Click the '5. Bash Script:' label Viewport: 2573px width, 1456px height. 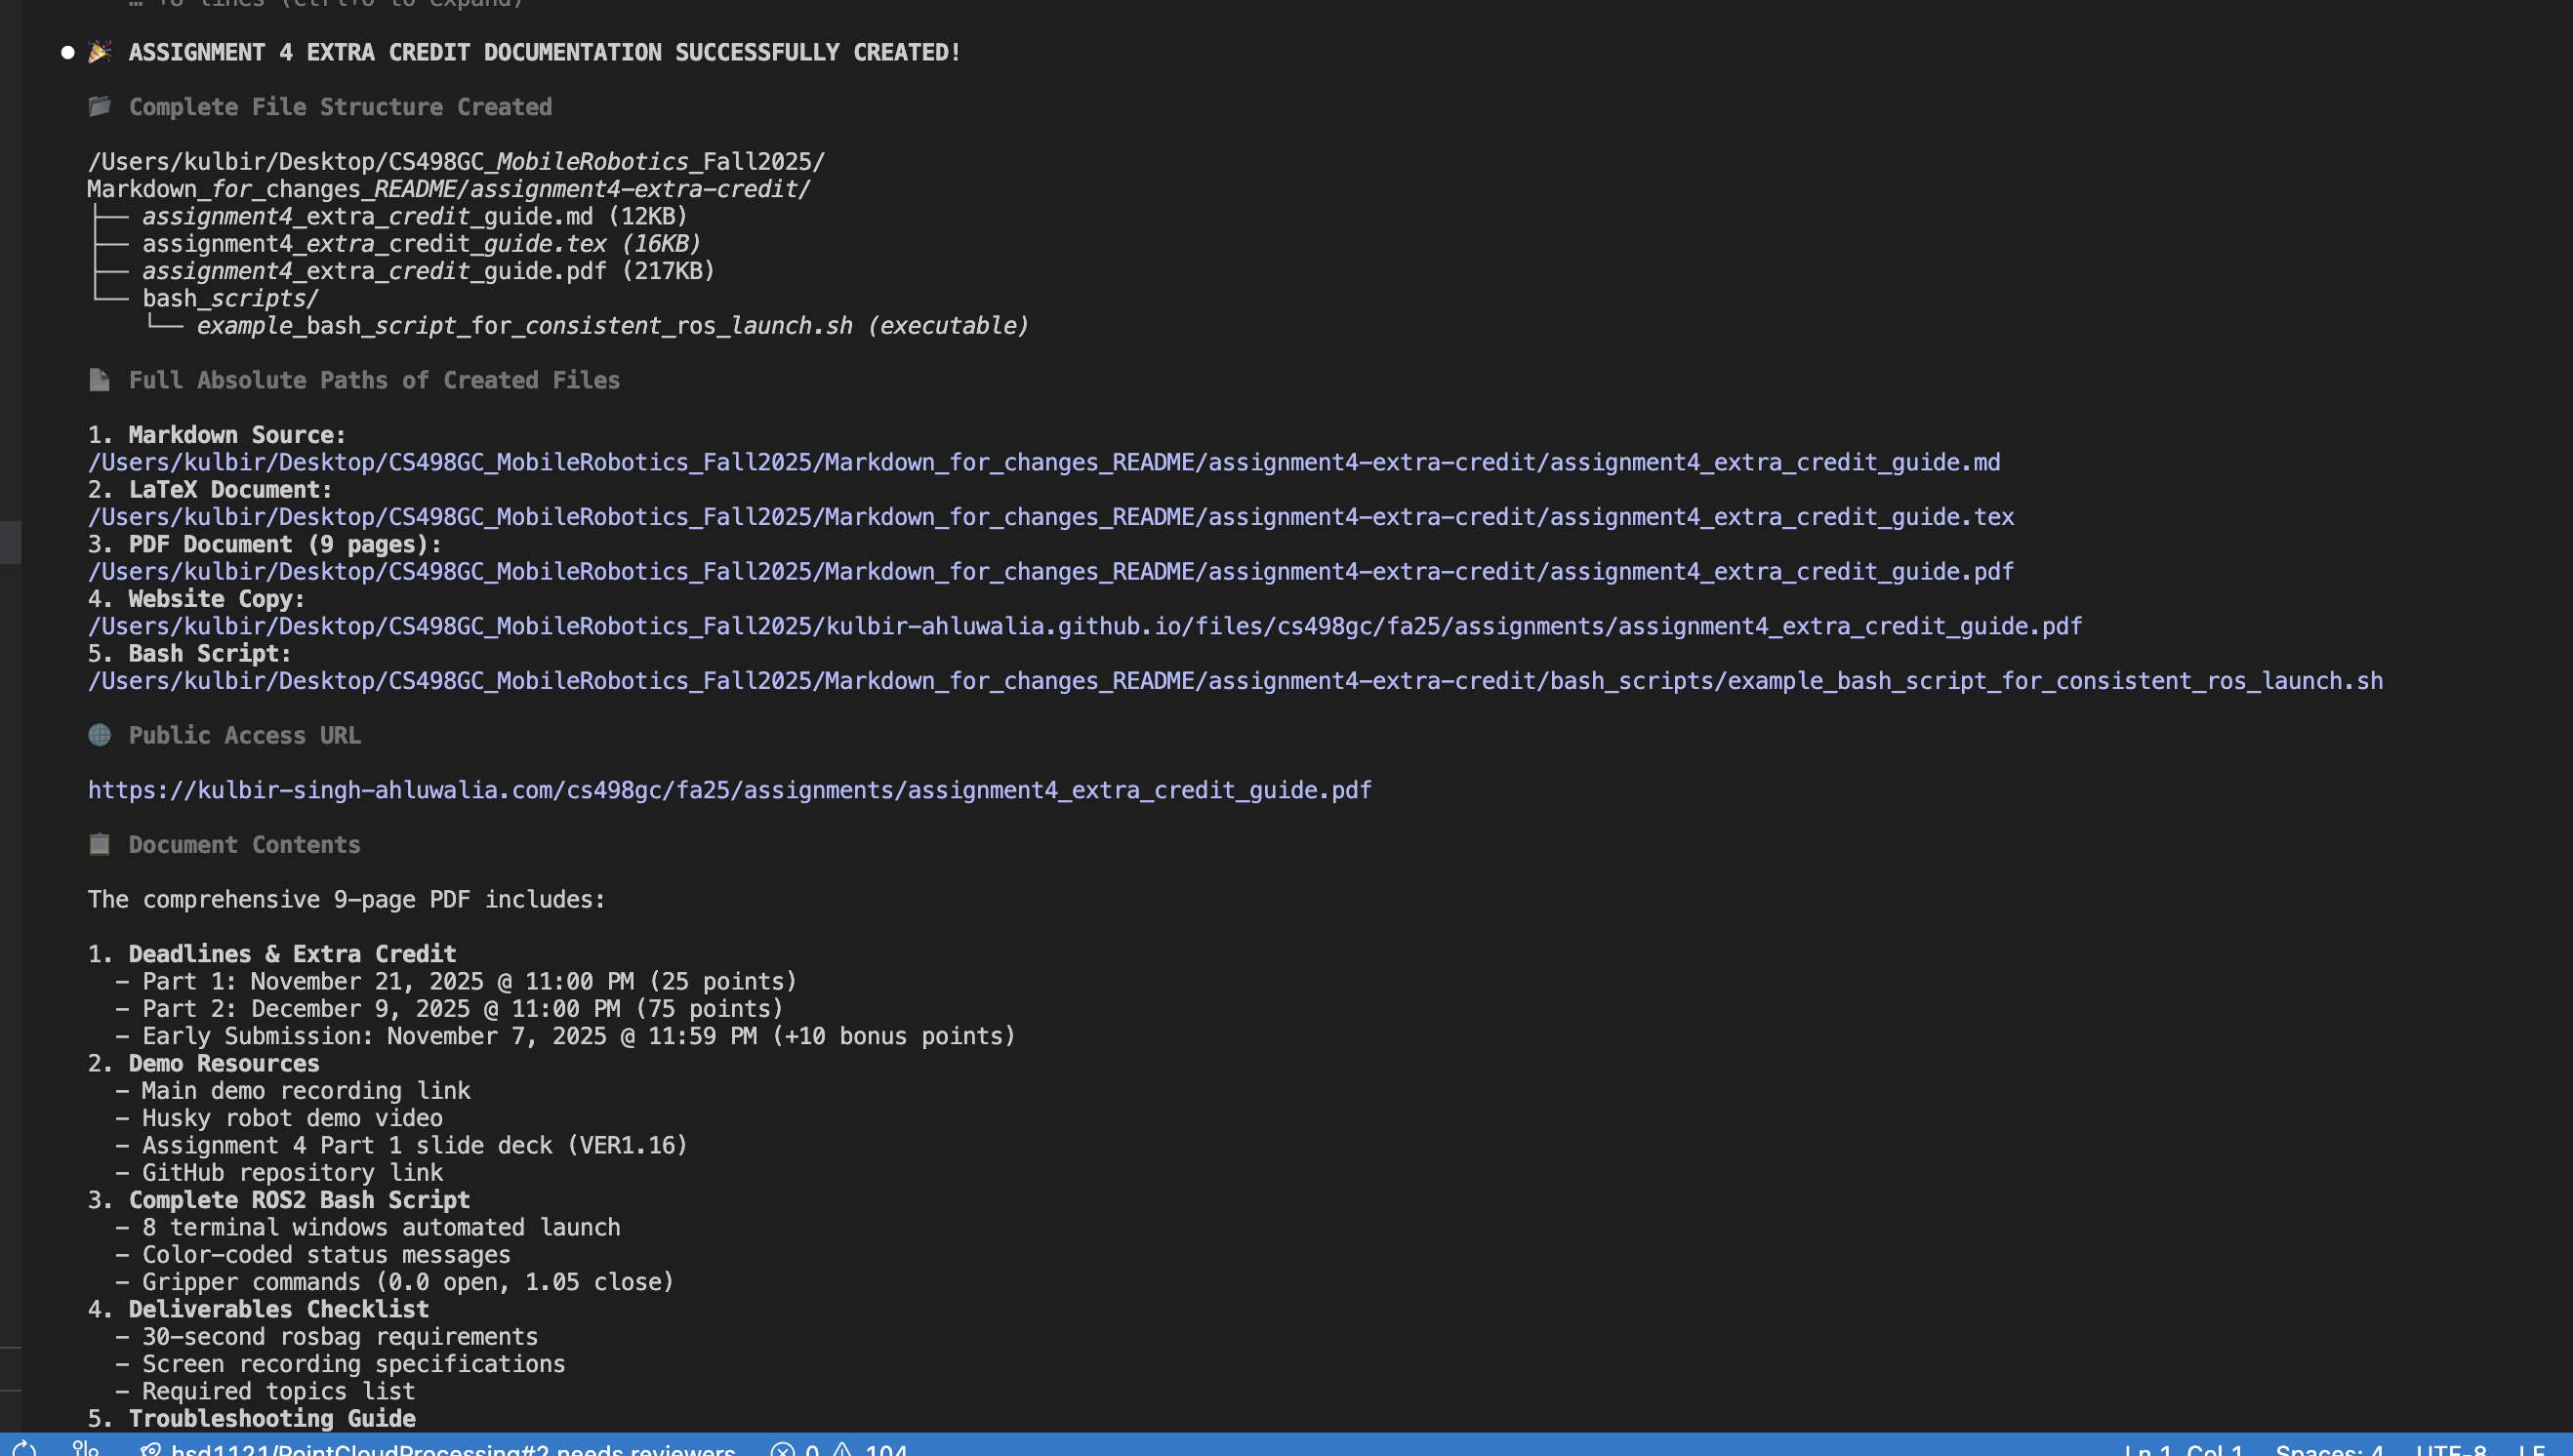point(190,654)
